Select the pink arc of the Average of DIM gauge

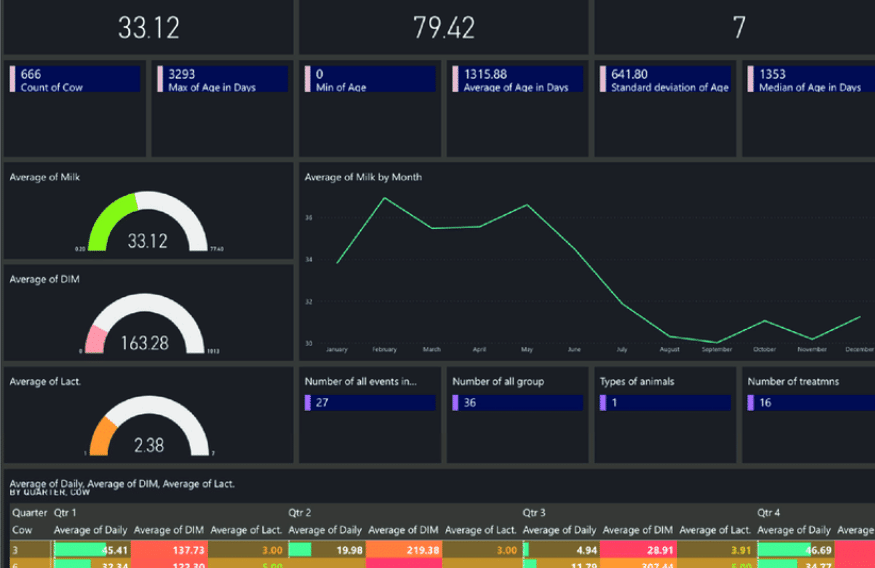[96, 340]
